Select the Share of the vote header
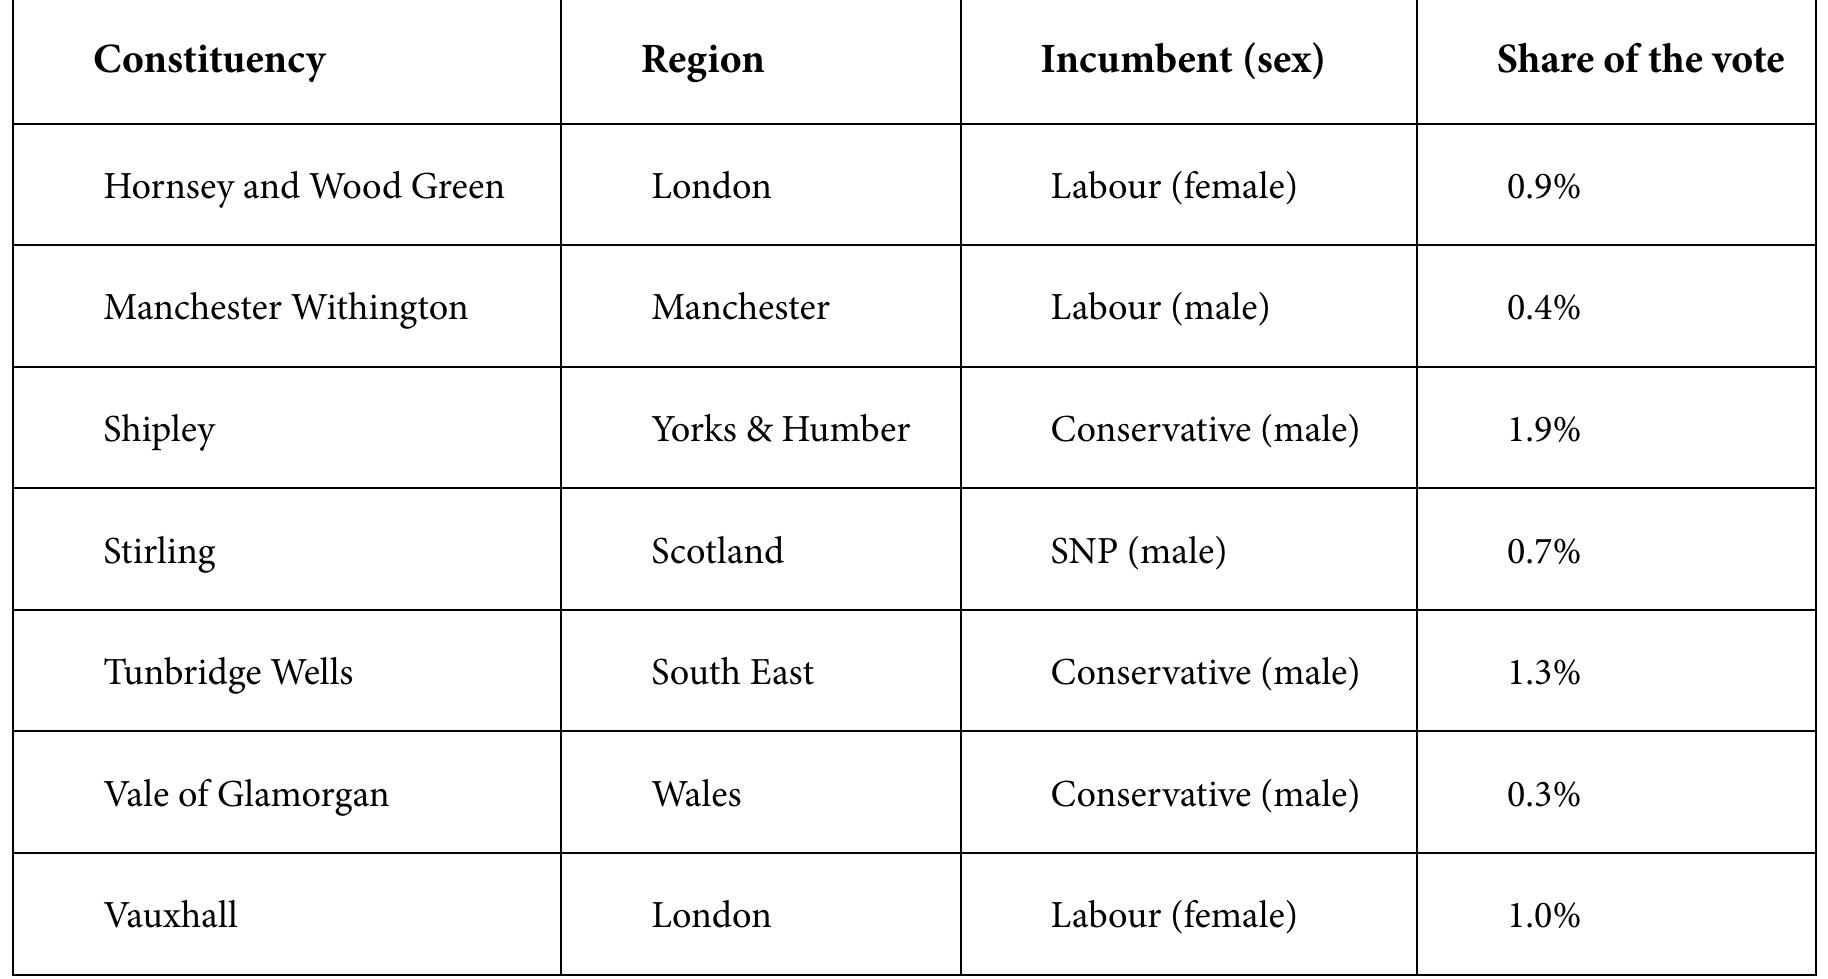The width and height of the screenshot is (1828, 979). coord(1640,60)
